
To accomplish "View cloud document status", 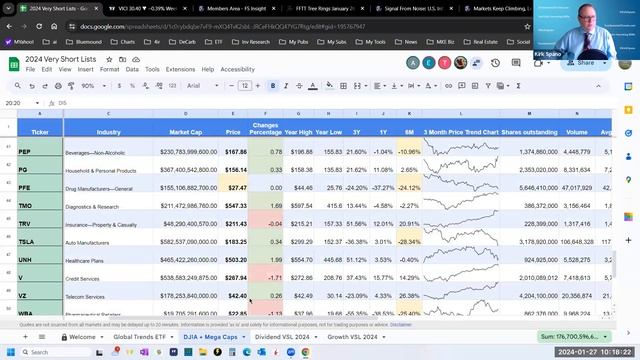I will click(136, 60).
